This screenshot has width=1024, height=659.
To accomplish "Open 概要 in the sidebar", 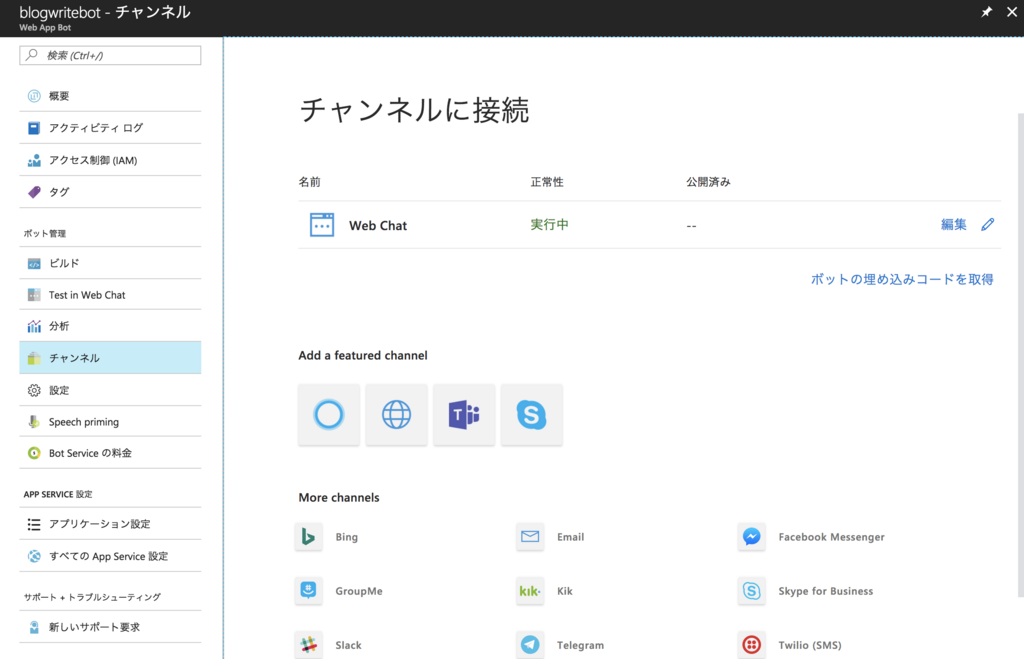I will point(110,96).
